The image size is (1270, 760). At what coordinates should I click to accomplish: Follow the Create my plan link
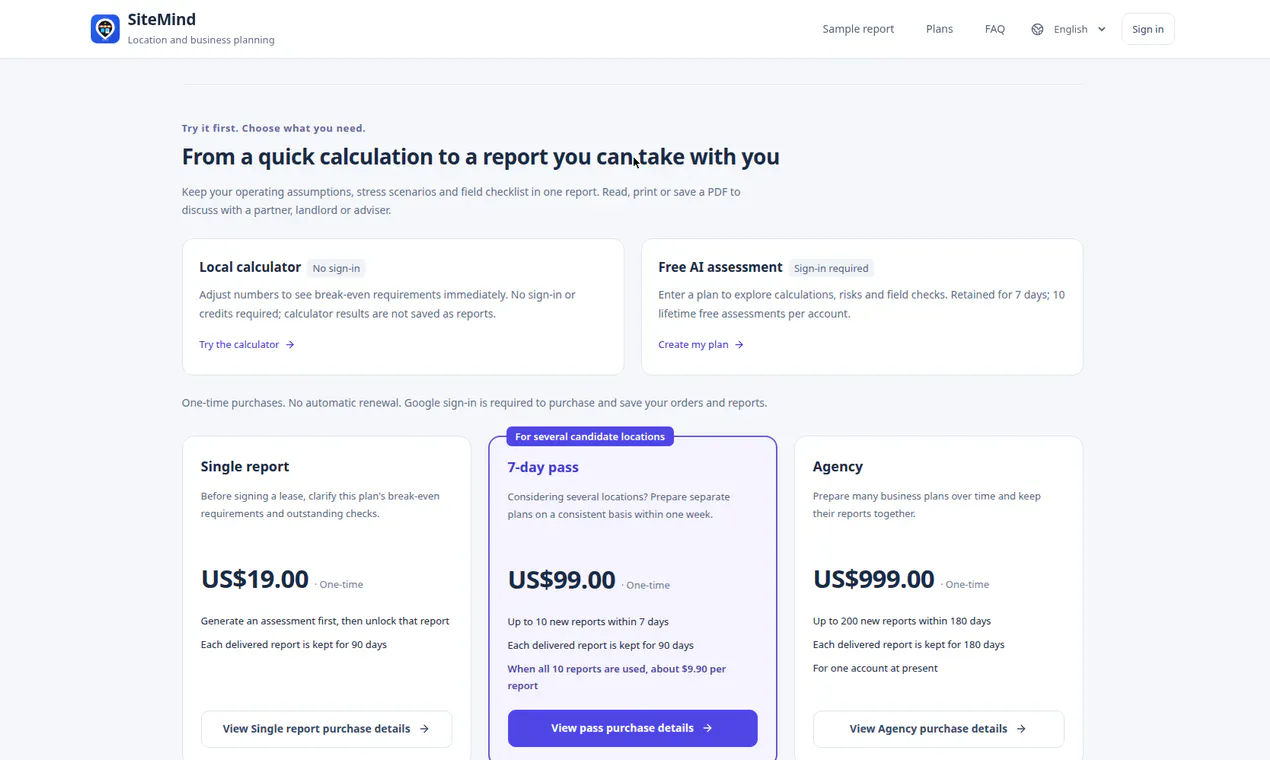click(701, 345)
